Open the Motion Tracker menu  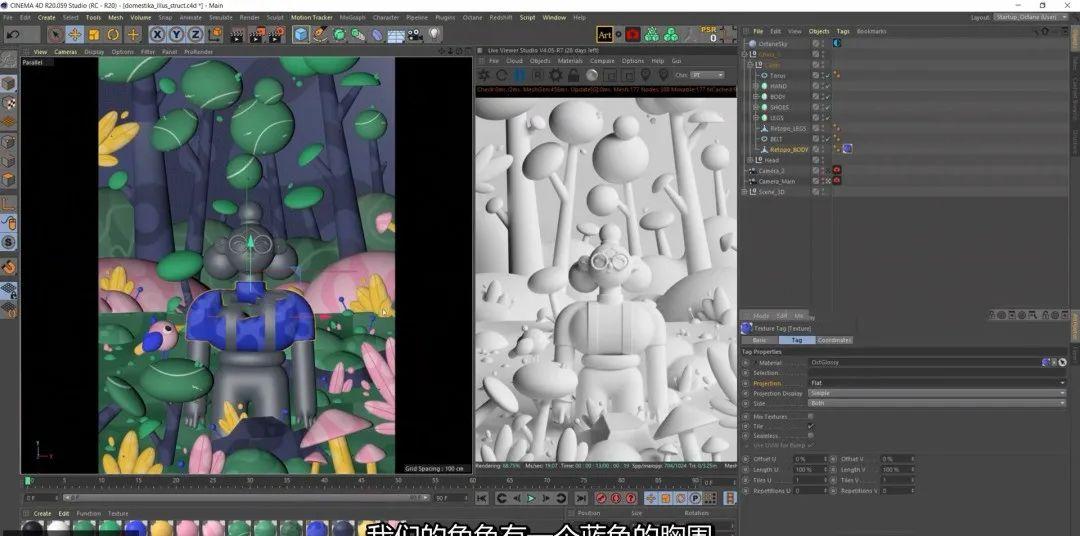tap(311, 17)
